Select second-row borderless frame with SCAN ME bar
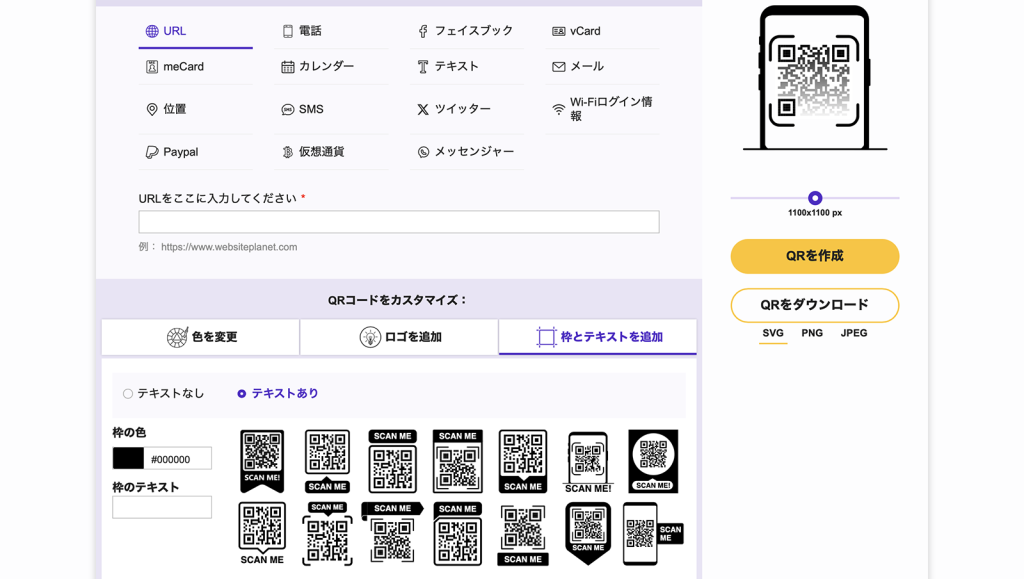 click(523, 534)
